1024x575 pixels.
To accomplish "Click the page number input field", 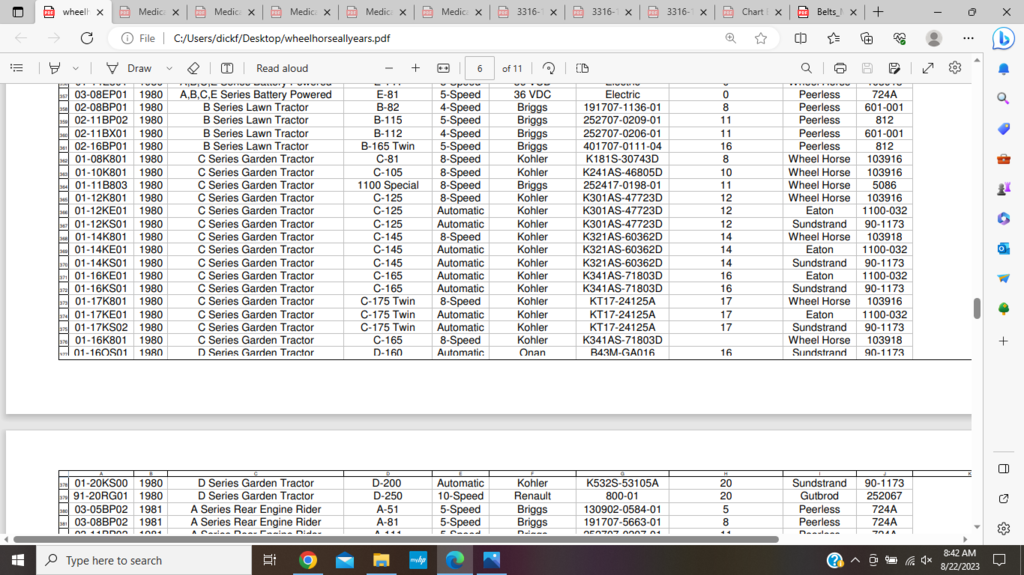I will click(x=480, y=68).
